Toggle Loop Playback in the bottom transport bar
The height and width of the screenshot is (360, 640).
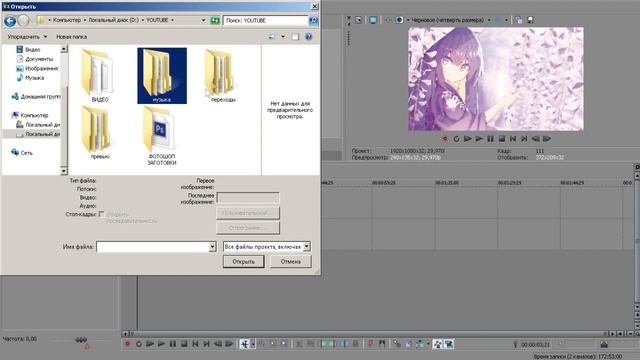(x=139, y=344)
